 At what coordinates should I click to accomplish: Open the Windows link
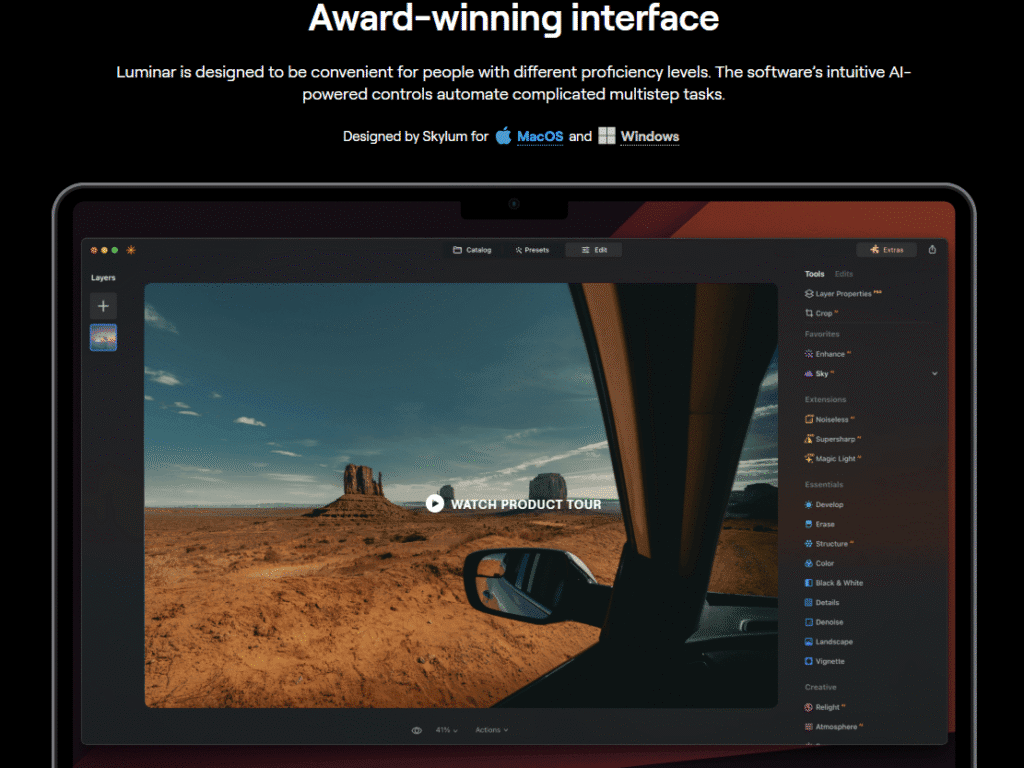(x=649, y=136)
